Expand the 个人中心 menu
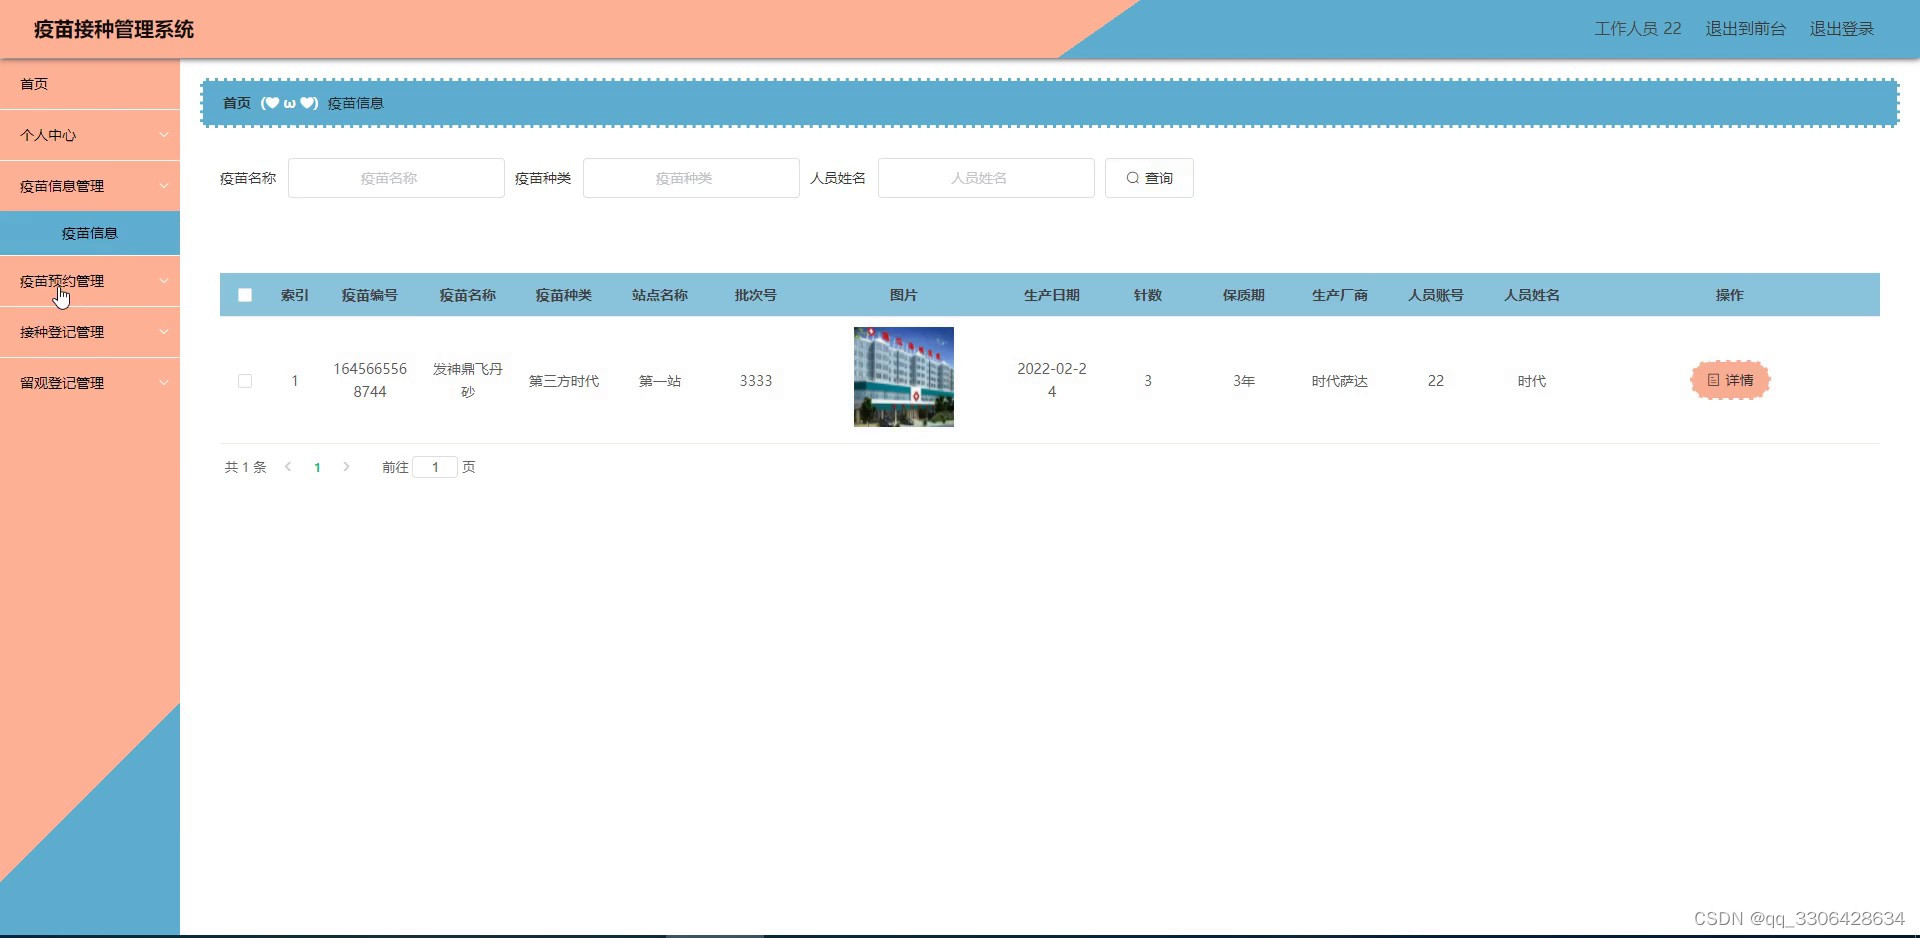Screen dimensions: 1920x938 (x=90, y=135)
